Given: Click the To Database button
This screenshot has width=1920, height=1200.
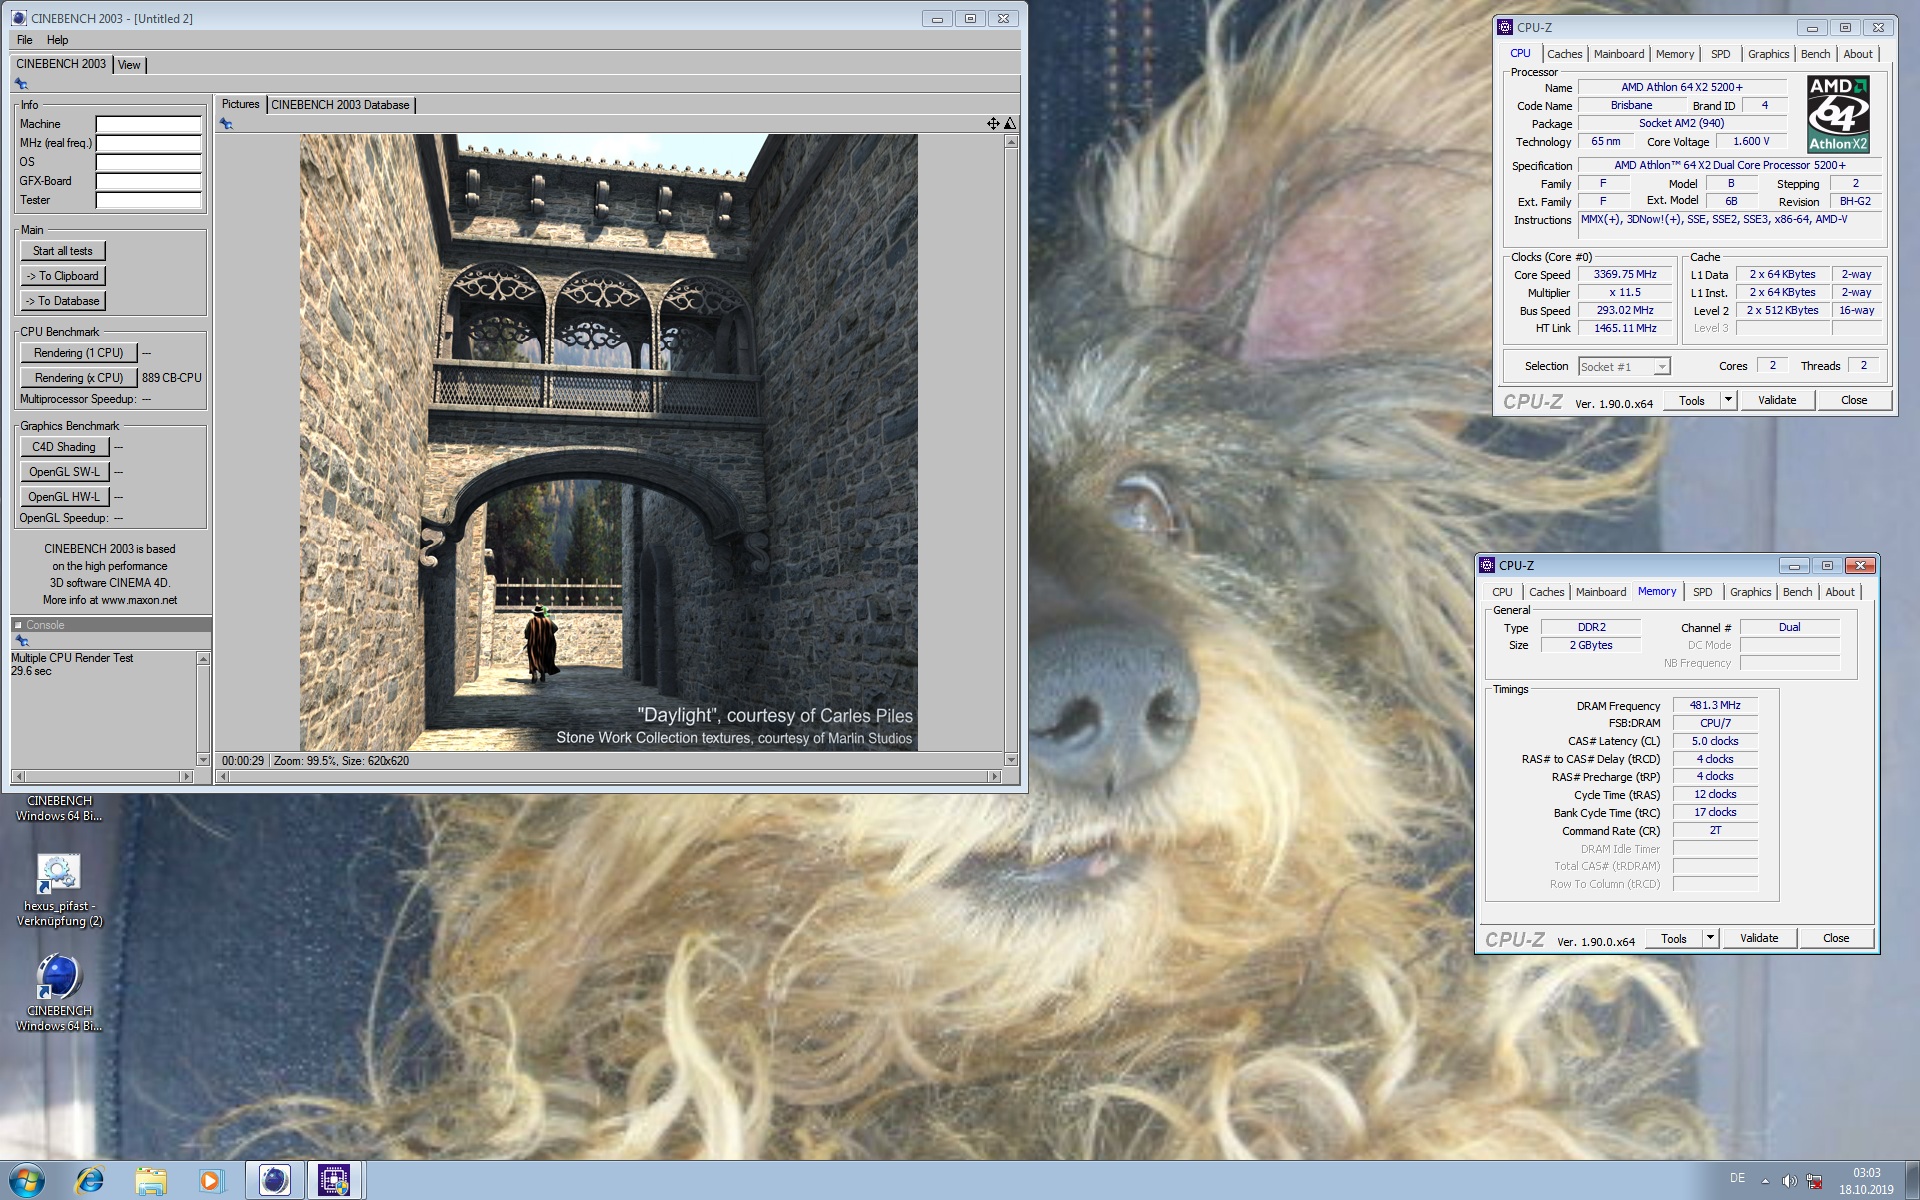Looking at the screenshot, I should pos(62,301).
